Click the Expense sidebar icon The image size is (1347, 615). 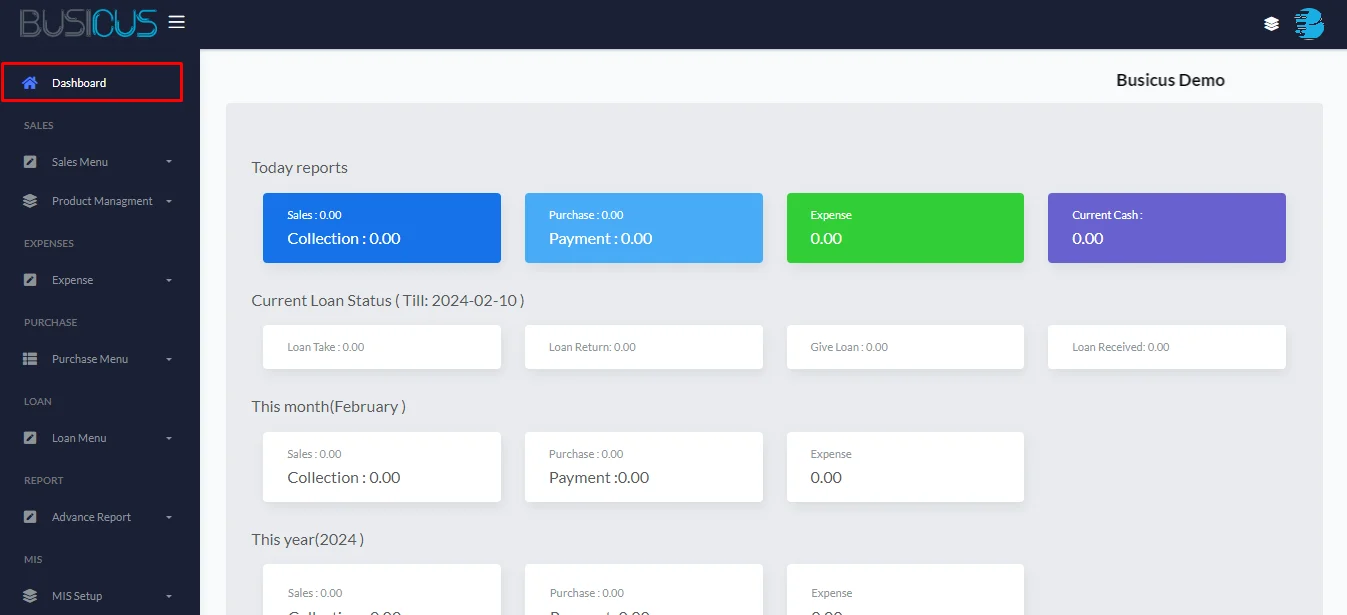point(30,280)
